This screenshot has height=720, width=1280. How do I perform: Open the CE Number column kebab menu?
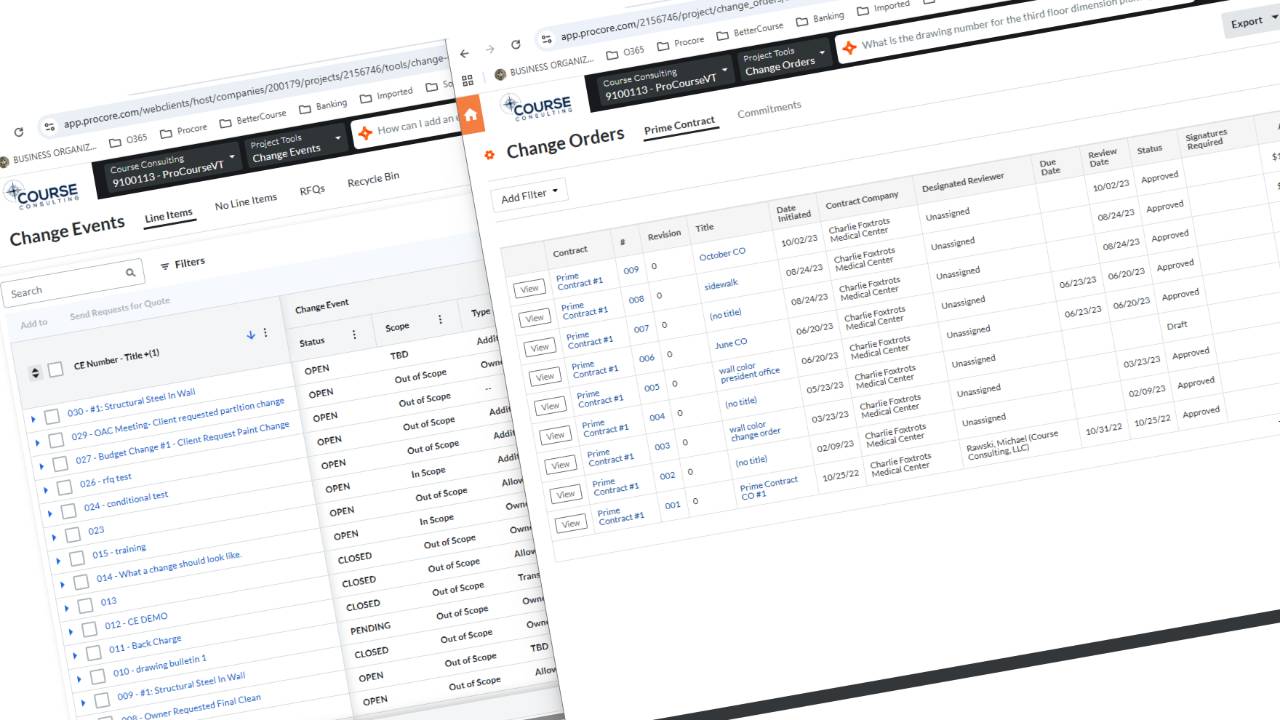click(x=265, y=332)
